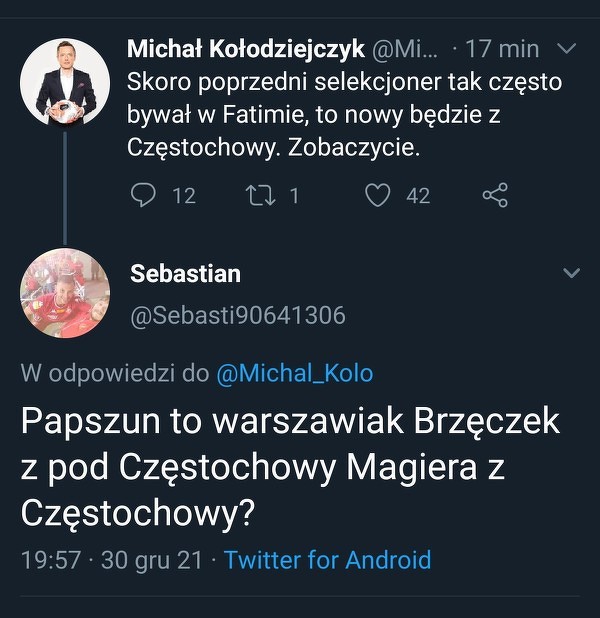Follow the @Michal_Kolo mention link

[294, 374]
